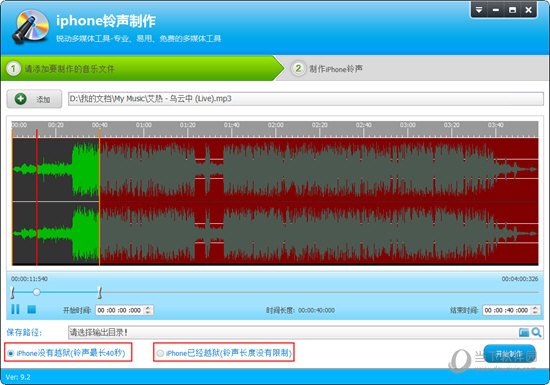Click the music file path field
The width and height of the screenshot is (550, 385).
pos(306,99)
